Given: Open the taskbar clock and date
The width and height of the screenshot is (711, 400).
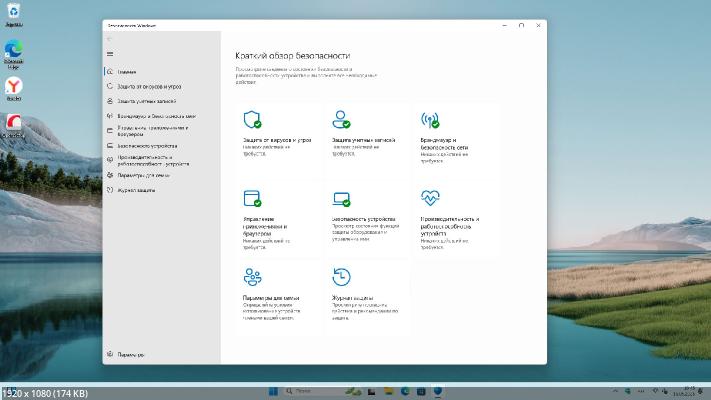Looking at the screenshot, I should (683, 391).
